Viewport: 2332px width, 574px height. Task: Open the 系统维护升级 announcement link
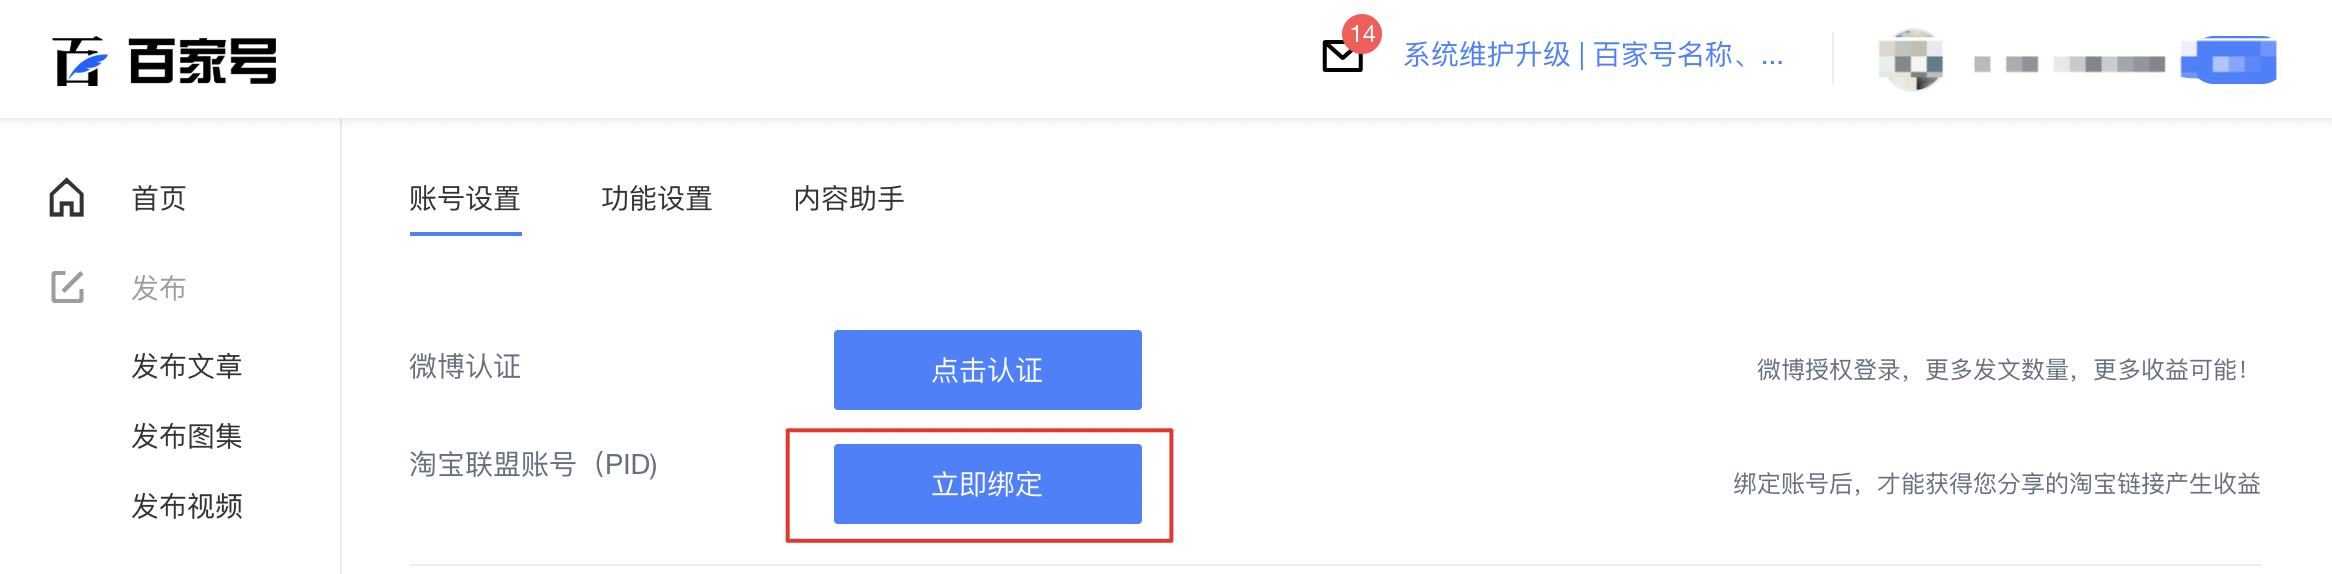click(1593, 55)
